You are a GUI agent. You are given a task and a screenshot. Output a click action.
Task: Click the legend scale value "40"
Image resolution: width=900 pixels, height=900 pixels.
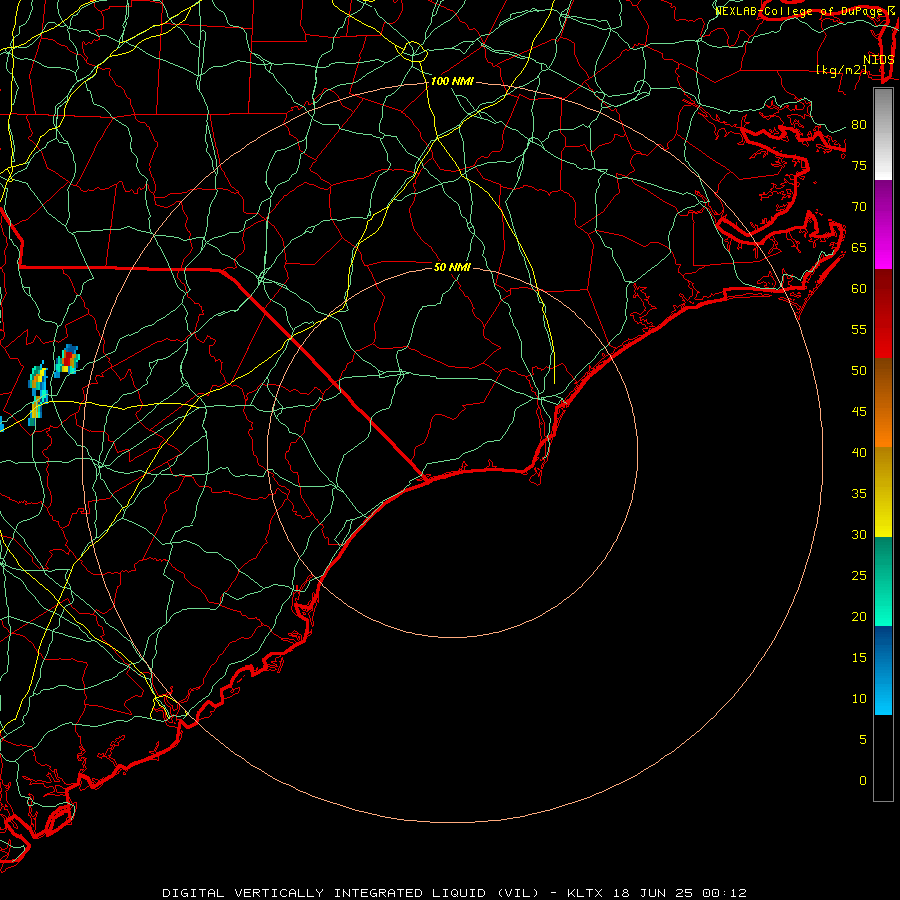[x=859, y=452]
